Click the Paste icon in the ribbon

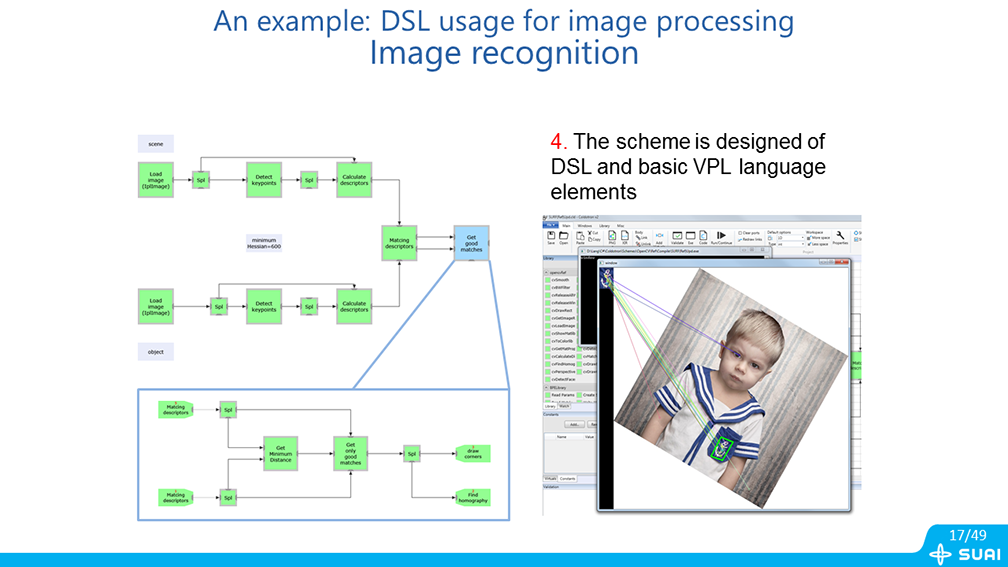581,237
